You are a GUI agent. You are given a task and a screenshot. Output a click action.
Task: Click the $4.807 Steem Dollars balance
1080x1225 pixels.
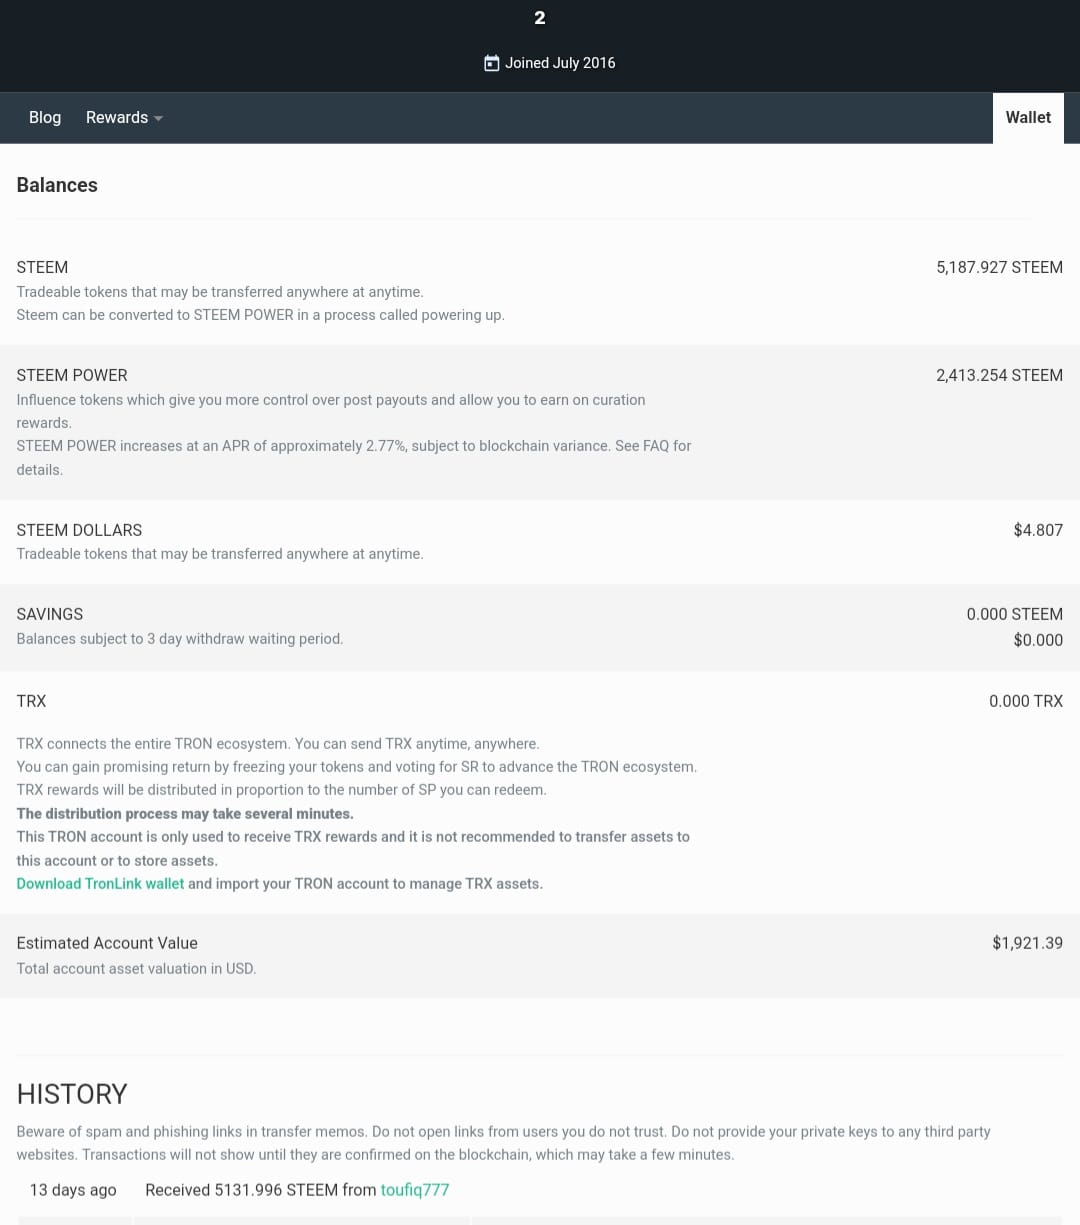(1038, 530)
